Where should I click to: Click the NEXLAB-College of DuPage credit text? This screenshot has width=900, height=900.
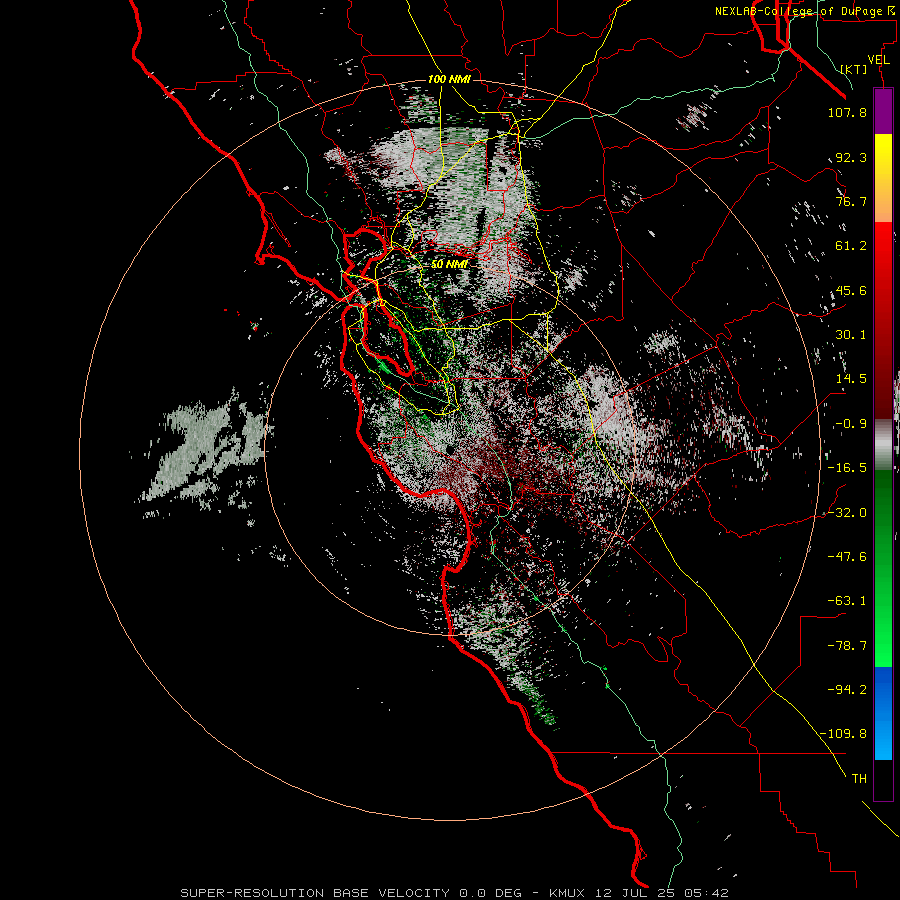805,11
